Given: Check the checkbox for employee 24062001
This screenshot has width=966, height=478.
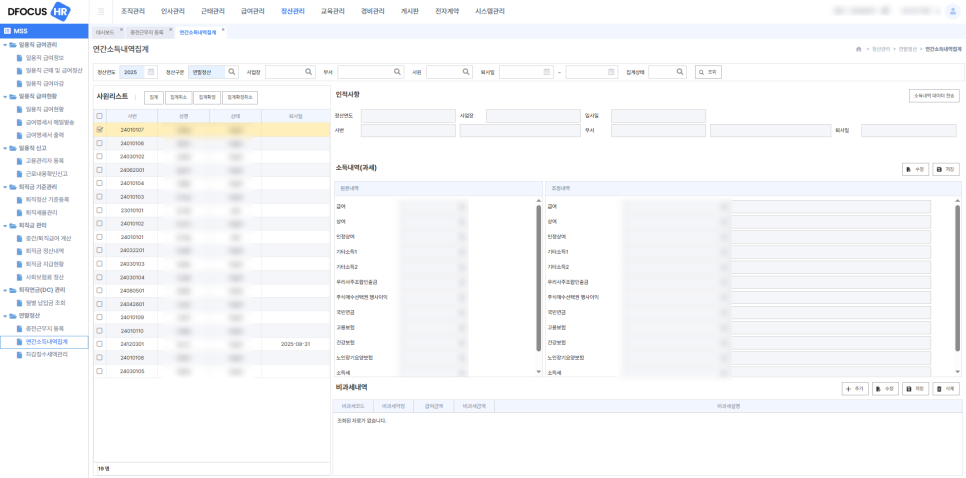Looking at the screenshot, I should pos(99,169).
